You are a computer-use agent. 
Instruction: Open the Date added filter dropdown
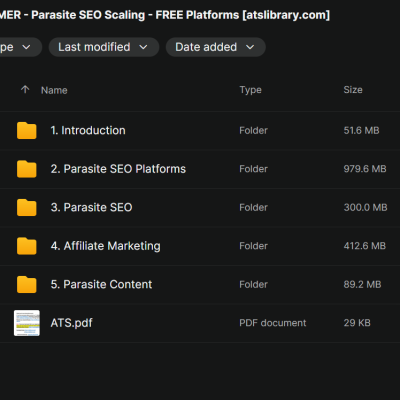215,47
